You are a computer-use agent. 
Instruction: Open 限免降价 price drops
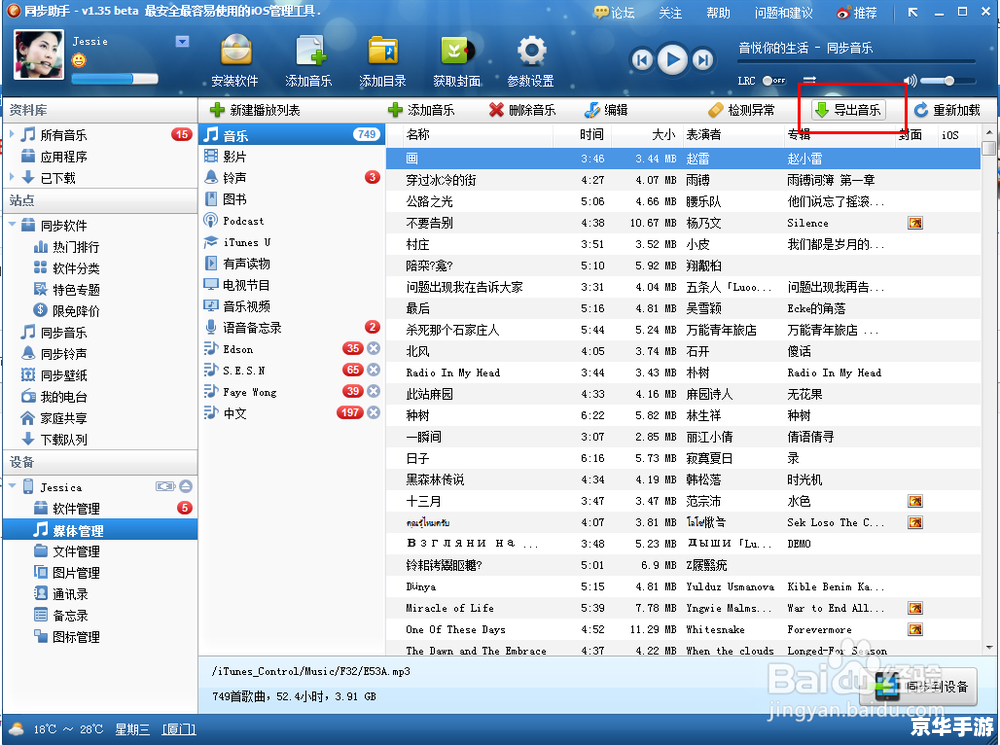pyautogui.click(x=66, y=311)
